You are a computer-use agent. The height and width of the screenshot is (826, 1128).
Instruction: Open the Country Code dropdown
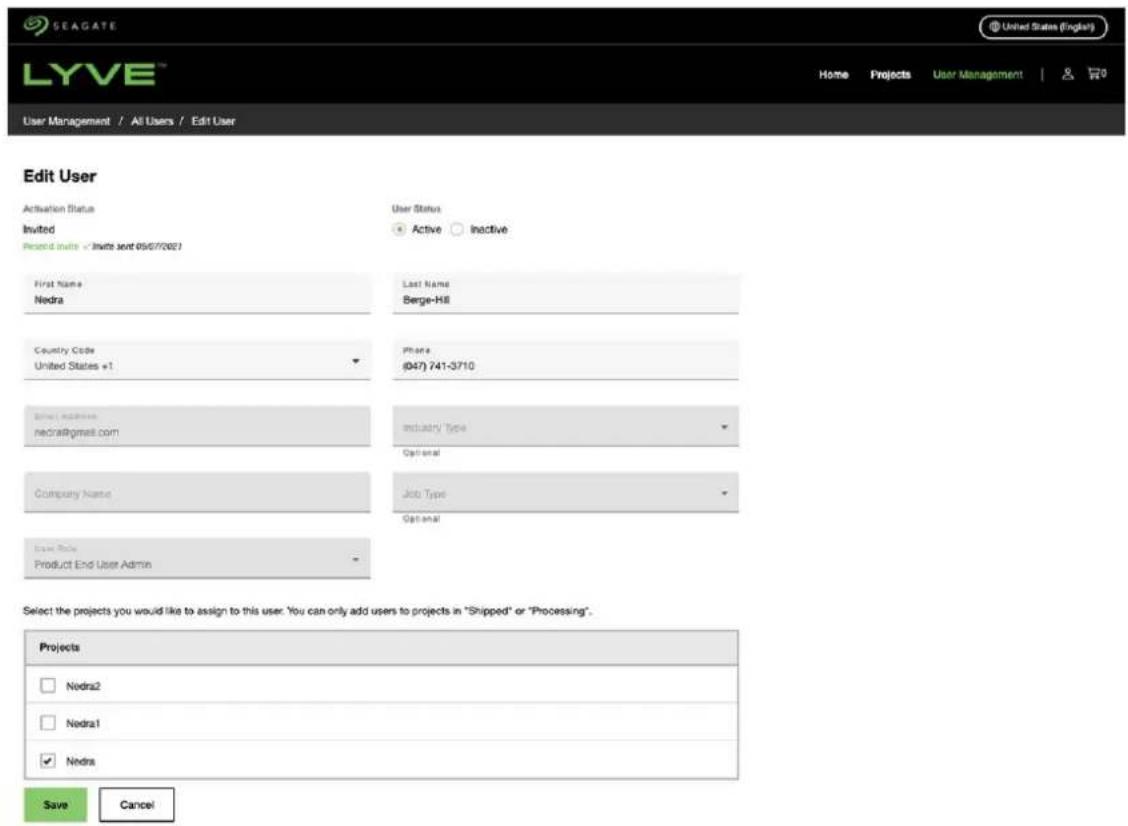197,360
